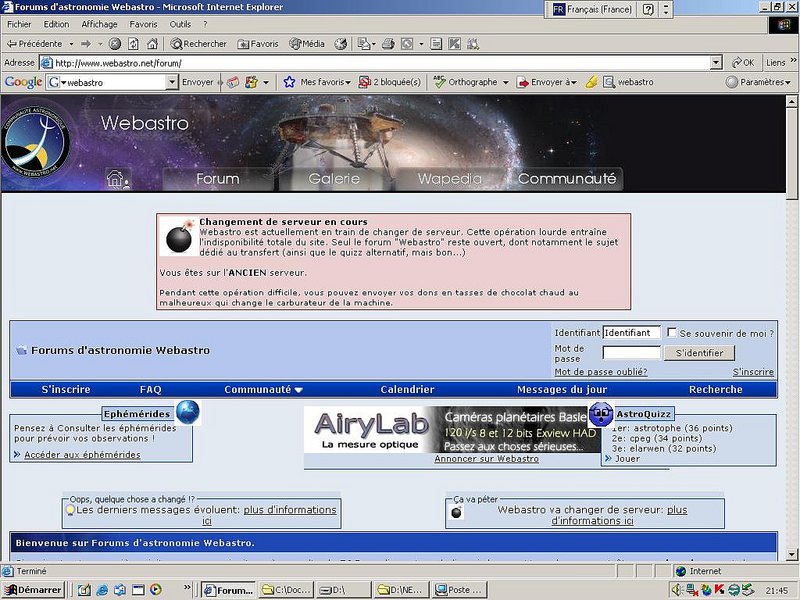This screenshot has height=600, width=800.
Task: Click the forward arrow in IE toolbar
Action: click(x=86, y=44)
